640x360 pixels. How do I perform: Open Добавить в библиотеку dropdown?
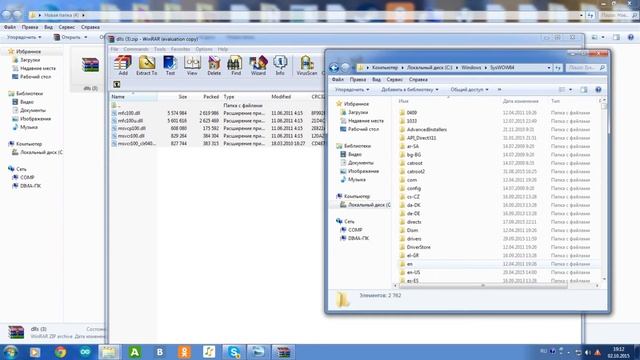coord(409,89)
